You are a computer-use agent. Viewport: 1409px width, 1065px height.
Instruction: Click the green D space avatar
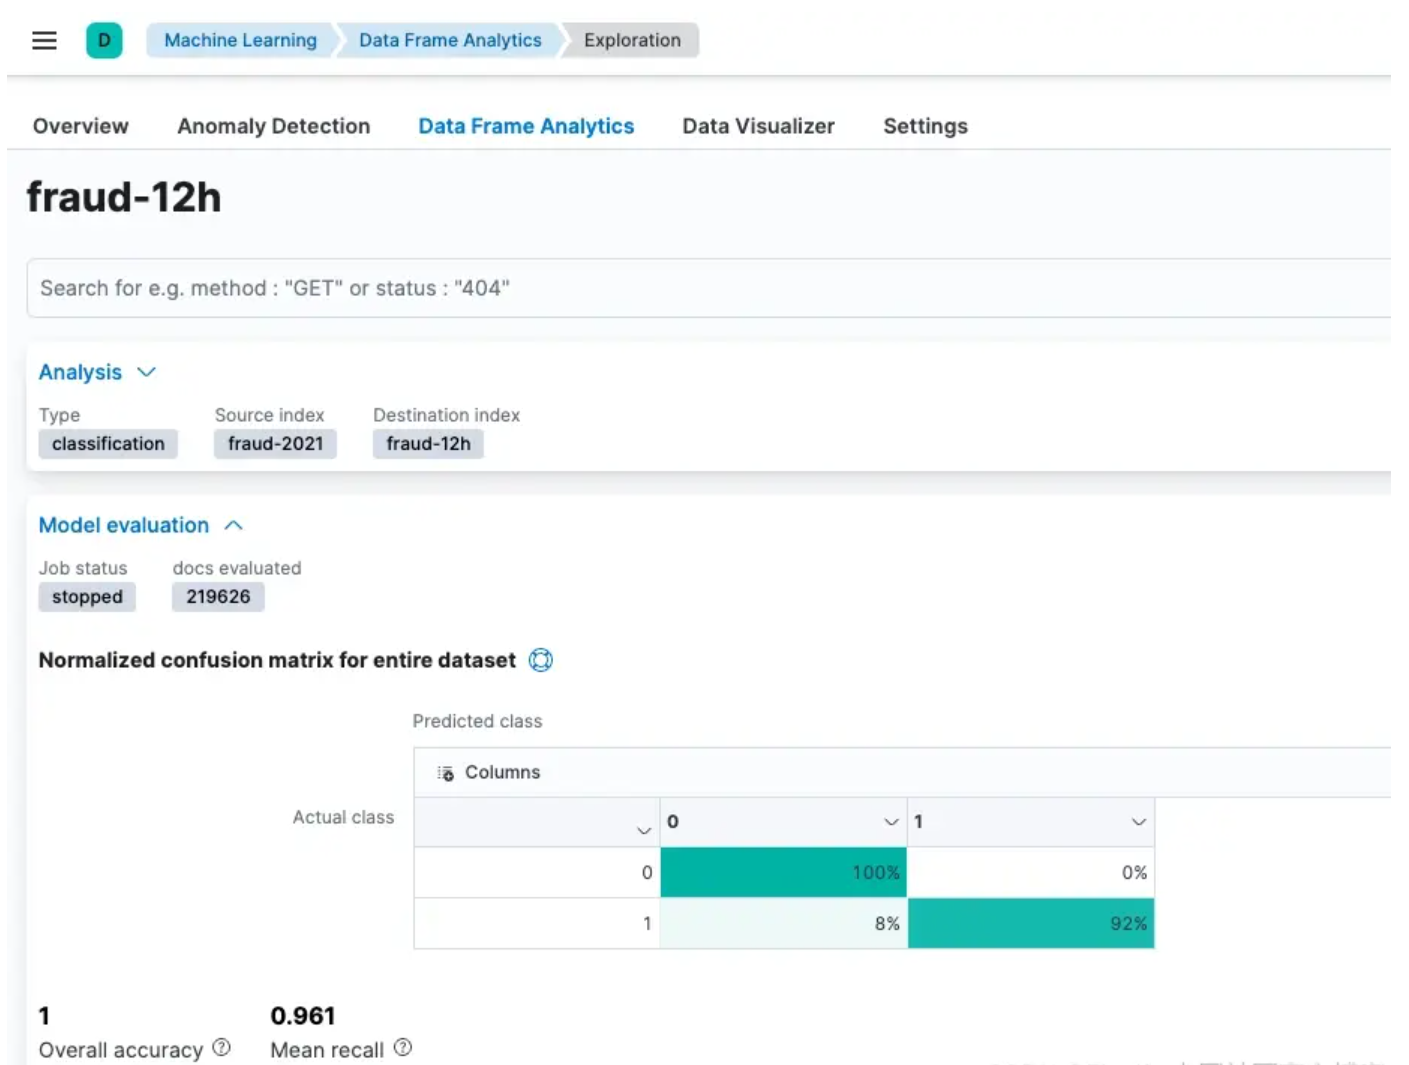[104, 41]
